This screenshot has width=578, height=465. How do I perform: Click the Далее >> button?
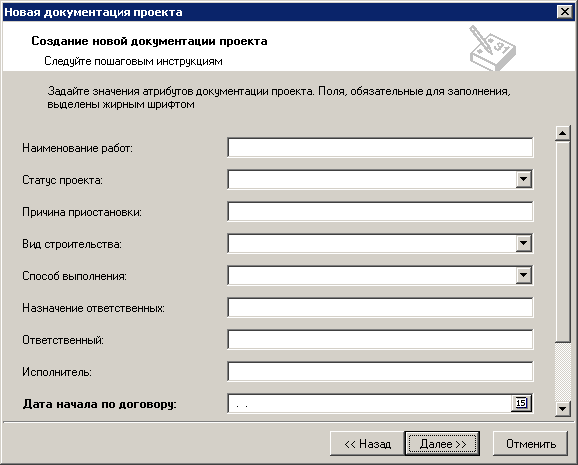[442, 444]
